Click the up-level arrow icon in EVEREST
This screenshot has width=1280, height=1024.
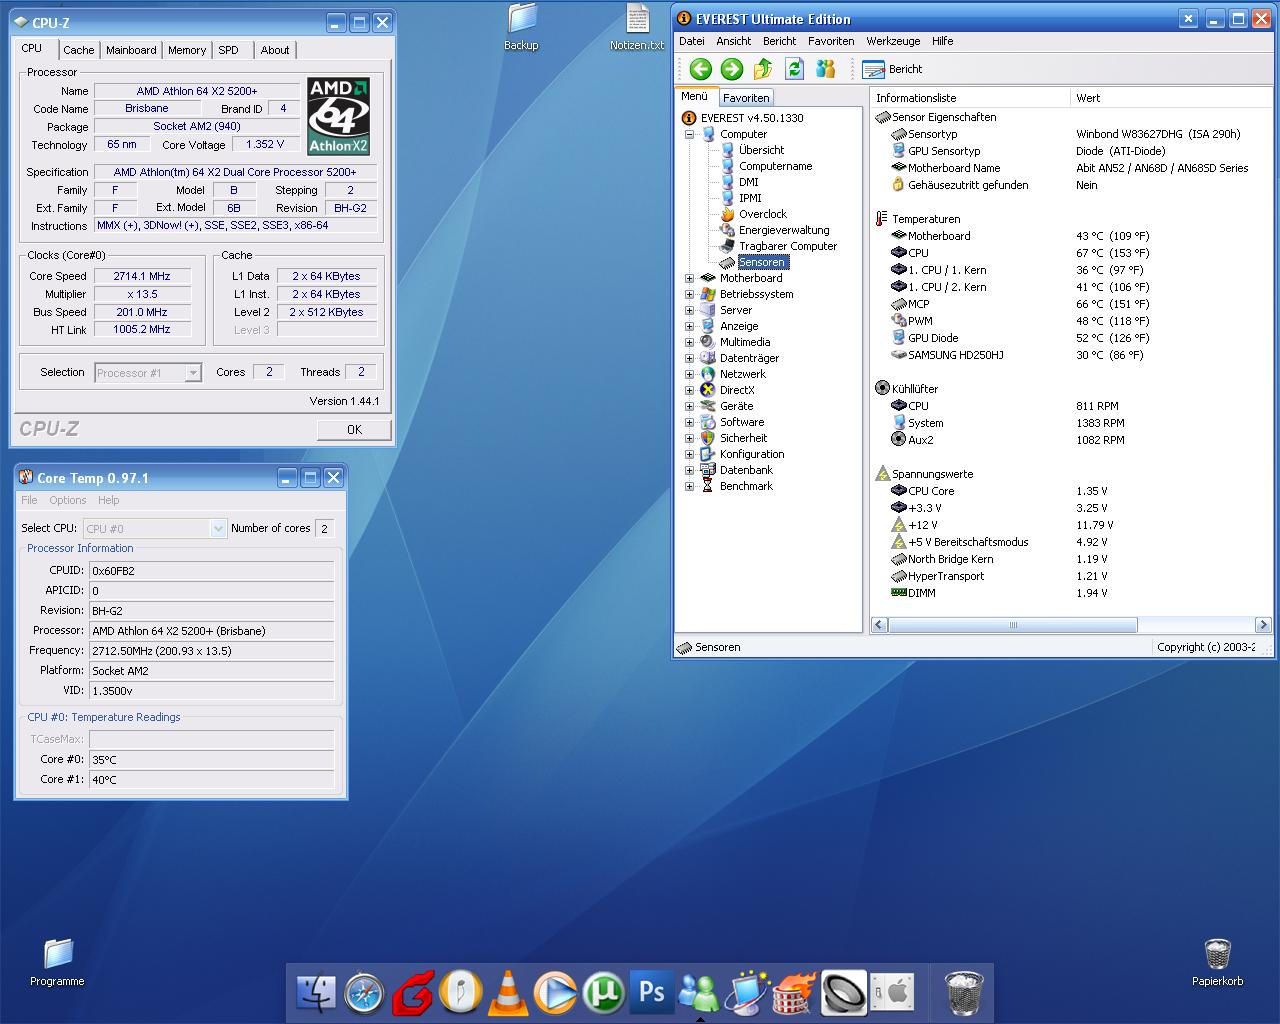pos(763,69)
